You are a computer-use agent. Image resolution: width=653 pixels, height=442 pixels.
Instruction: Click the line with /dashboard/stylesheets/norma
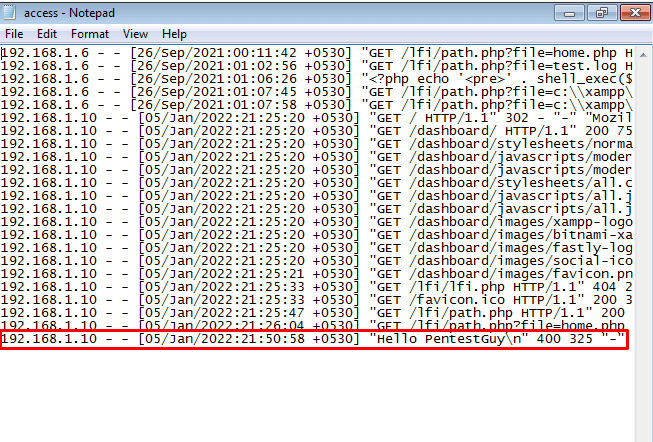point(317,144)
